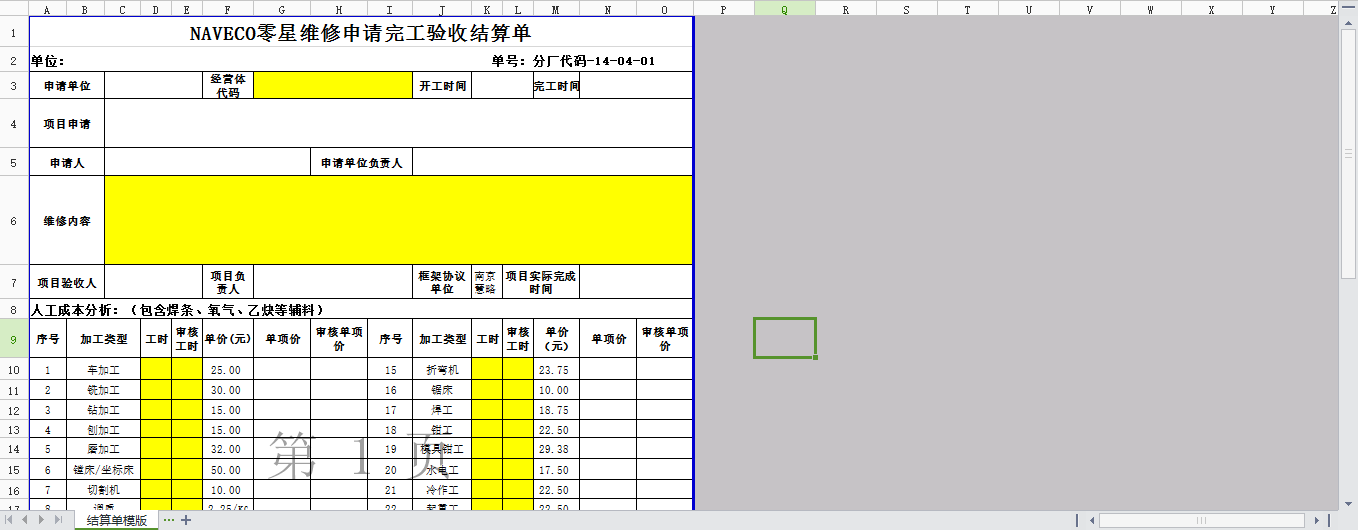
Task: Click the large yellow 维修内容 input area
Action: coord(398,220)
